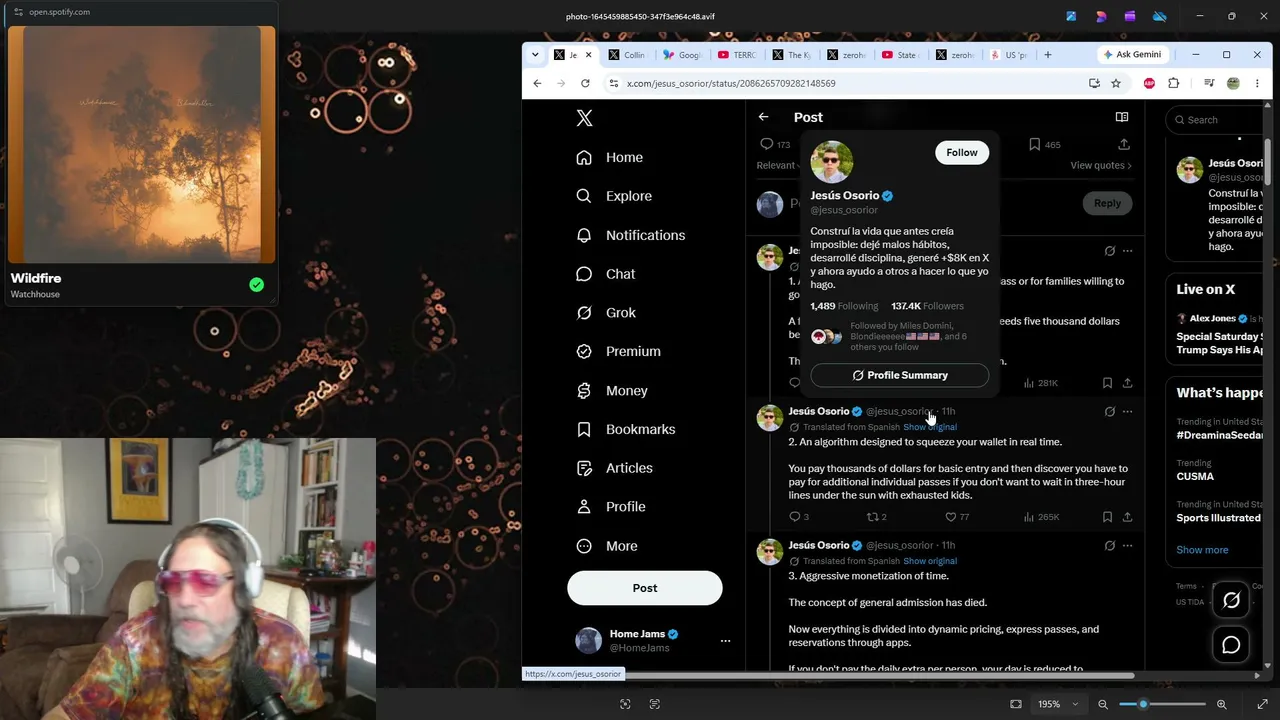Open Explore via its magnifier icon
Image resolution: width=1280 pixels, height=720 pixels.
(584, 196)
